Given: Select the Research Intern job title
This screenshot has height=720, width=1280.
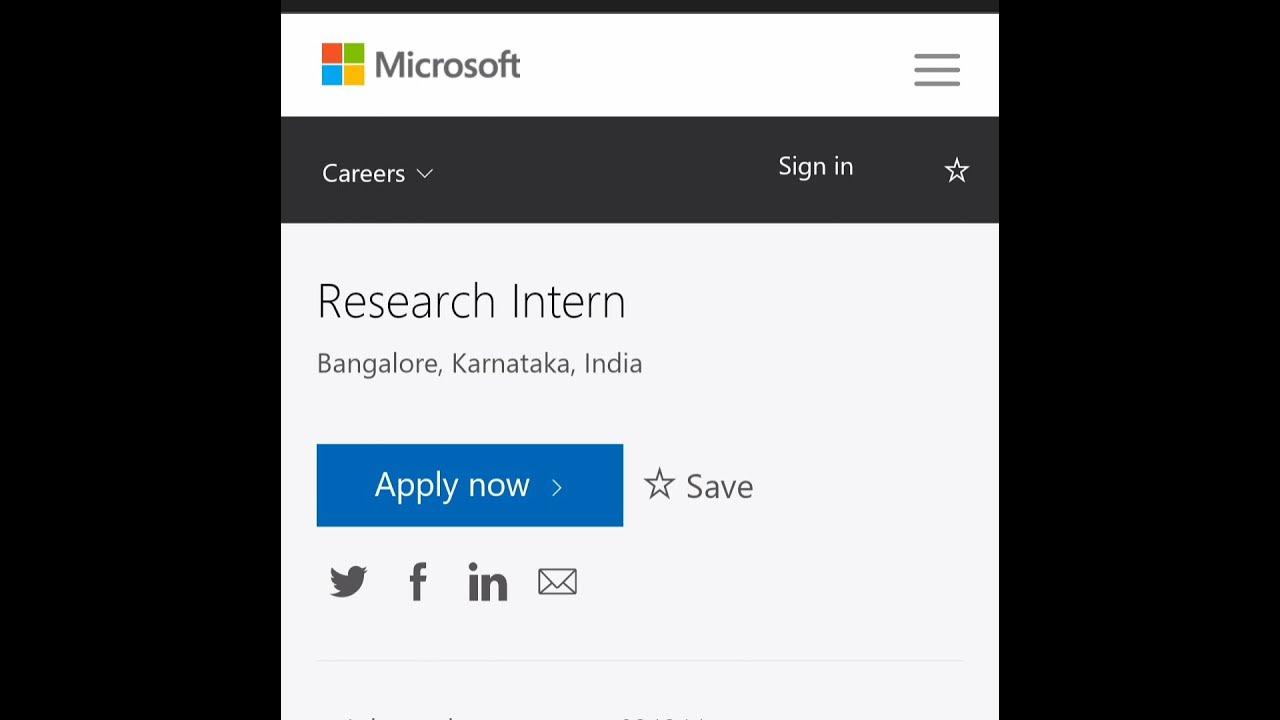Looking at the screenshot, I should [x=471, y=301].
